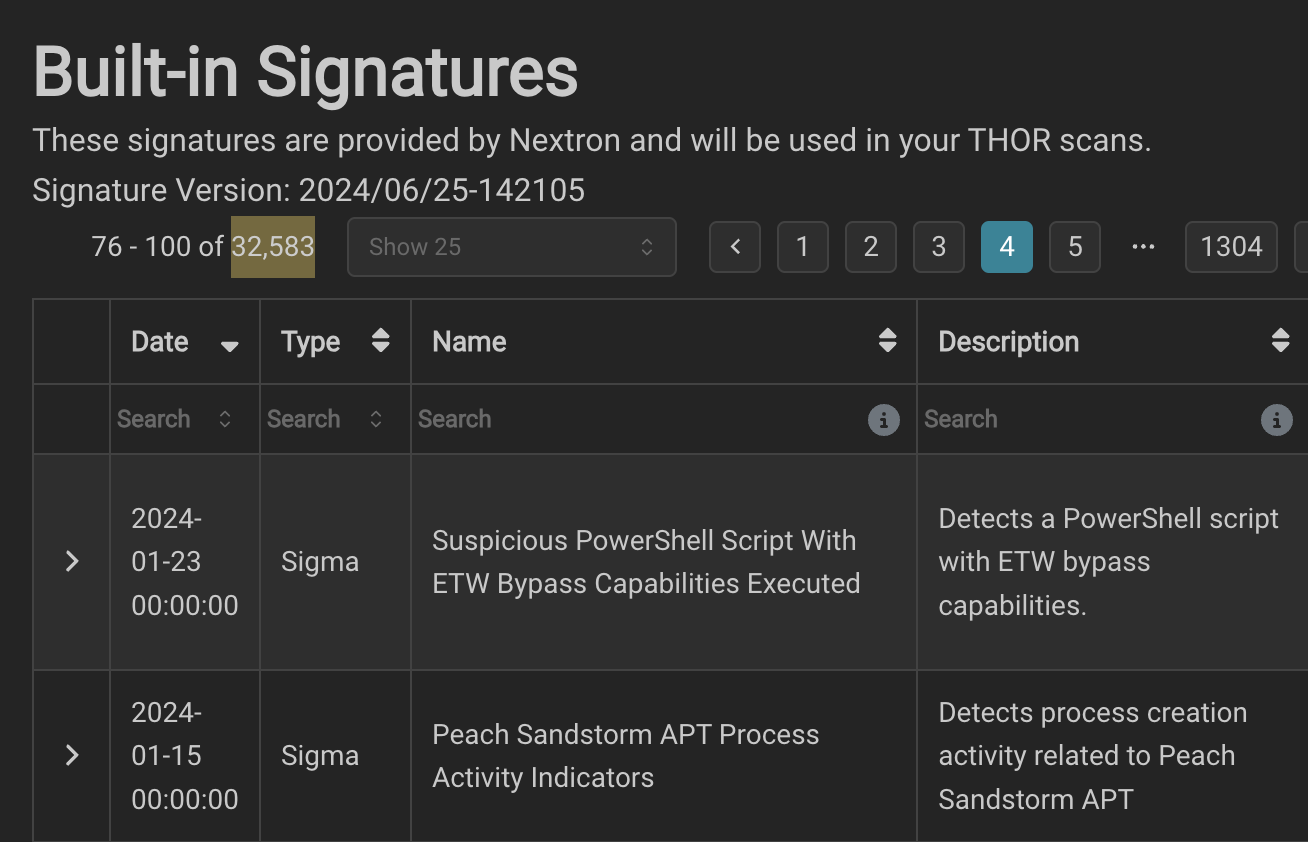Click the pagination ellipsis
Image resolution: width=1308 pixels, height=842 pixels.
coord(1143,247)
